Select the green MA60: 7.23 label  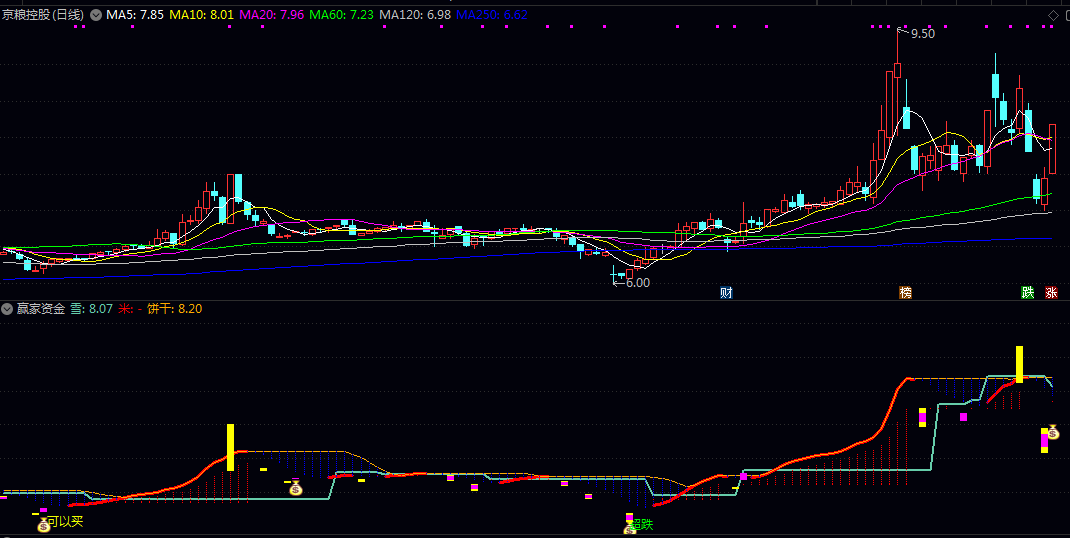coord(342,15)
